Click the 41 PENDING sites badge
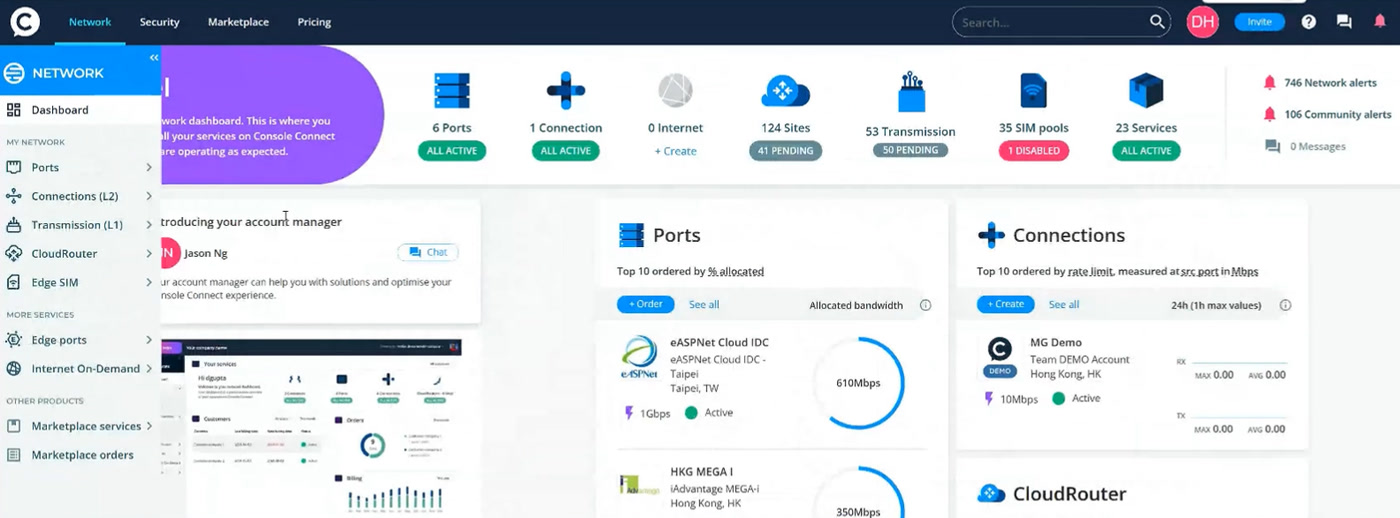The height and width of the screenshot is (518, 1400). [785, 151]
